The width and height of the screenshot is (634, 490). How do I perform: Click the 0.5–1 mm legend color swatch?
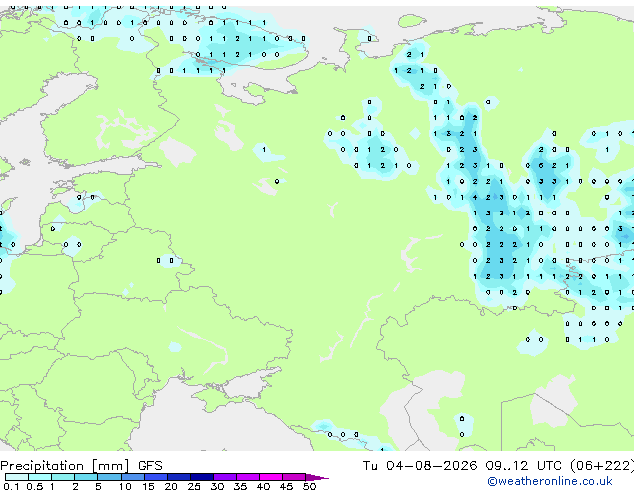tap(40, 477)
